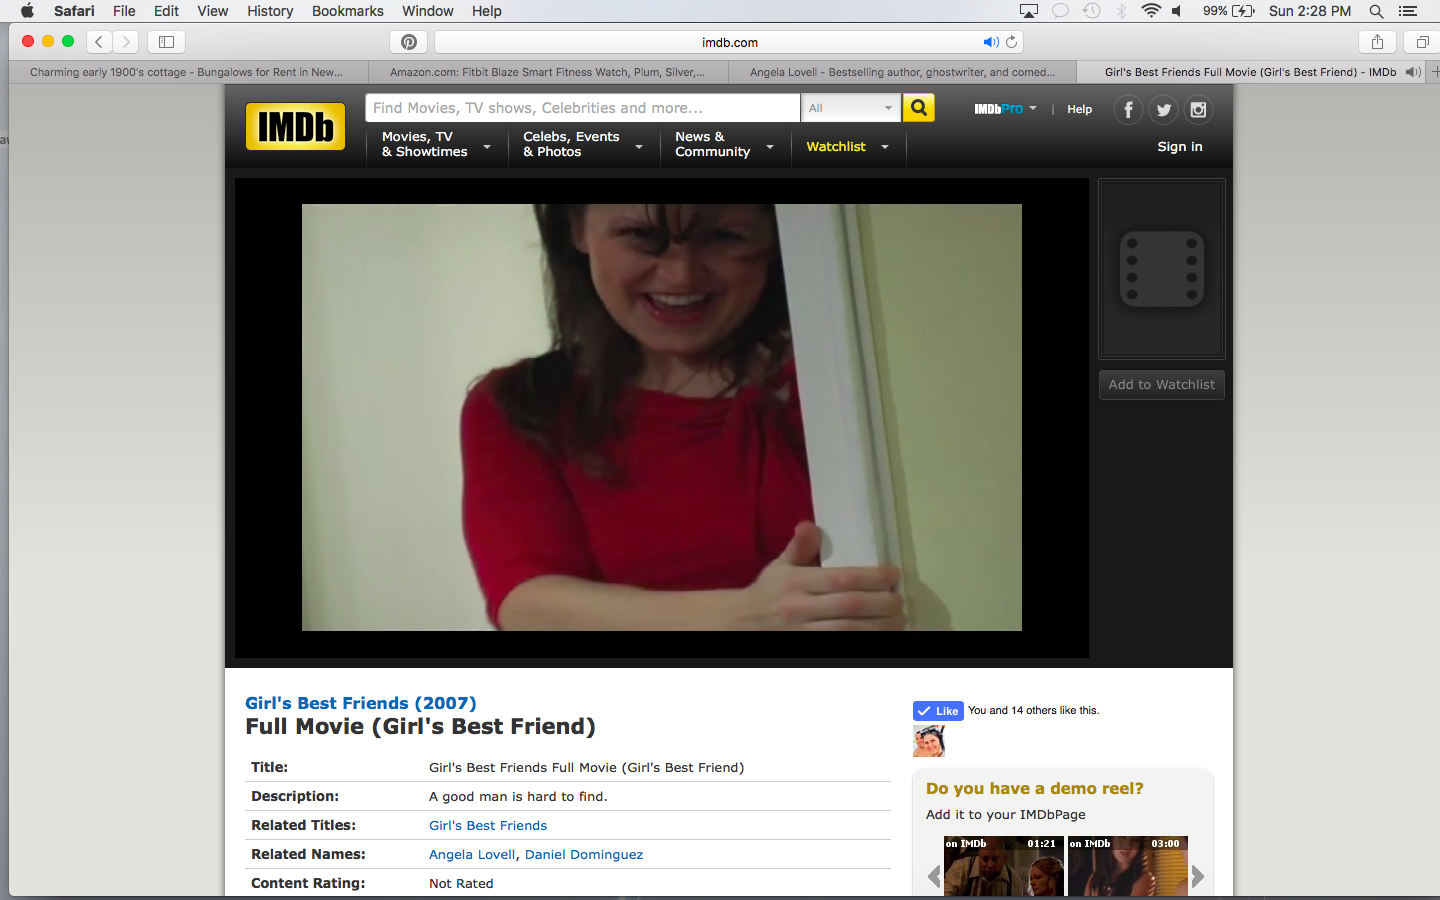Click the Sun 2:28 PM clock

pyautogui.click(x=1310, y=11)
